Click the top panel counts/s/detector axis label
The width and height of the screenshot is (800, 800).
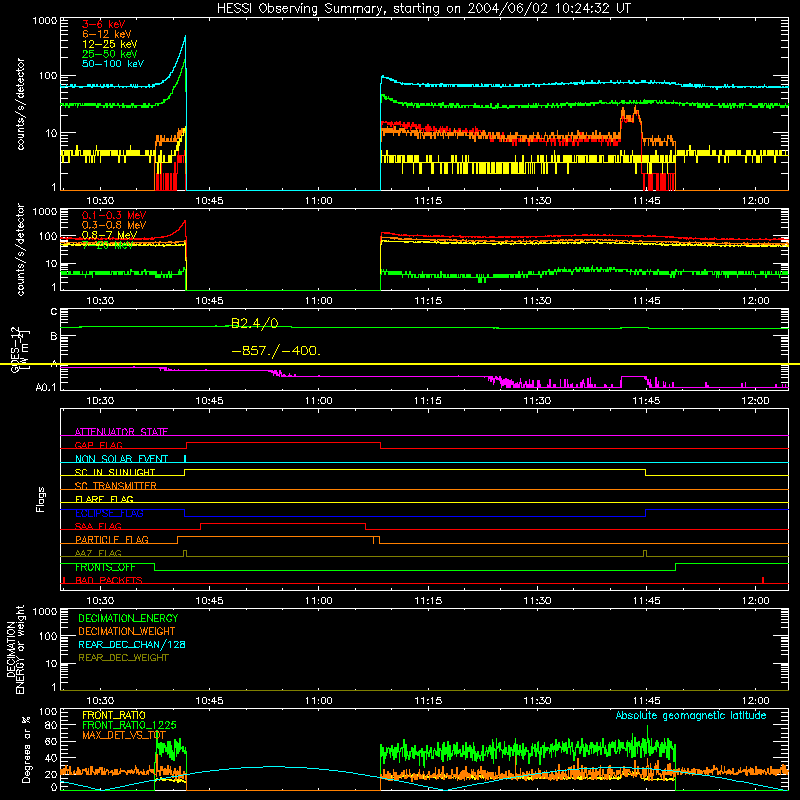[20, 104]
